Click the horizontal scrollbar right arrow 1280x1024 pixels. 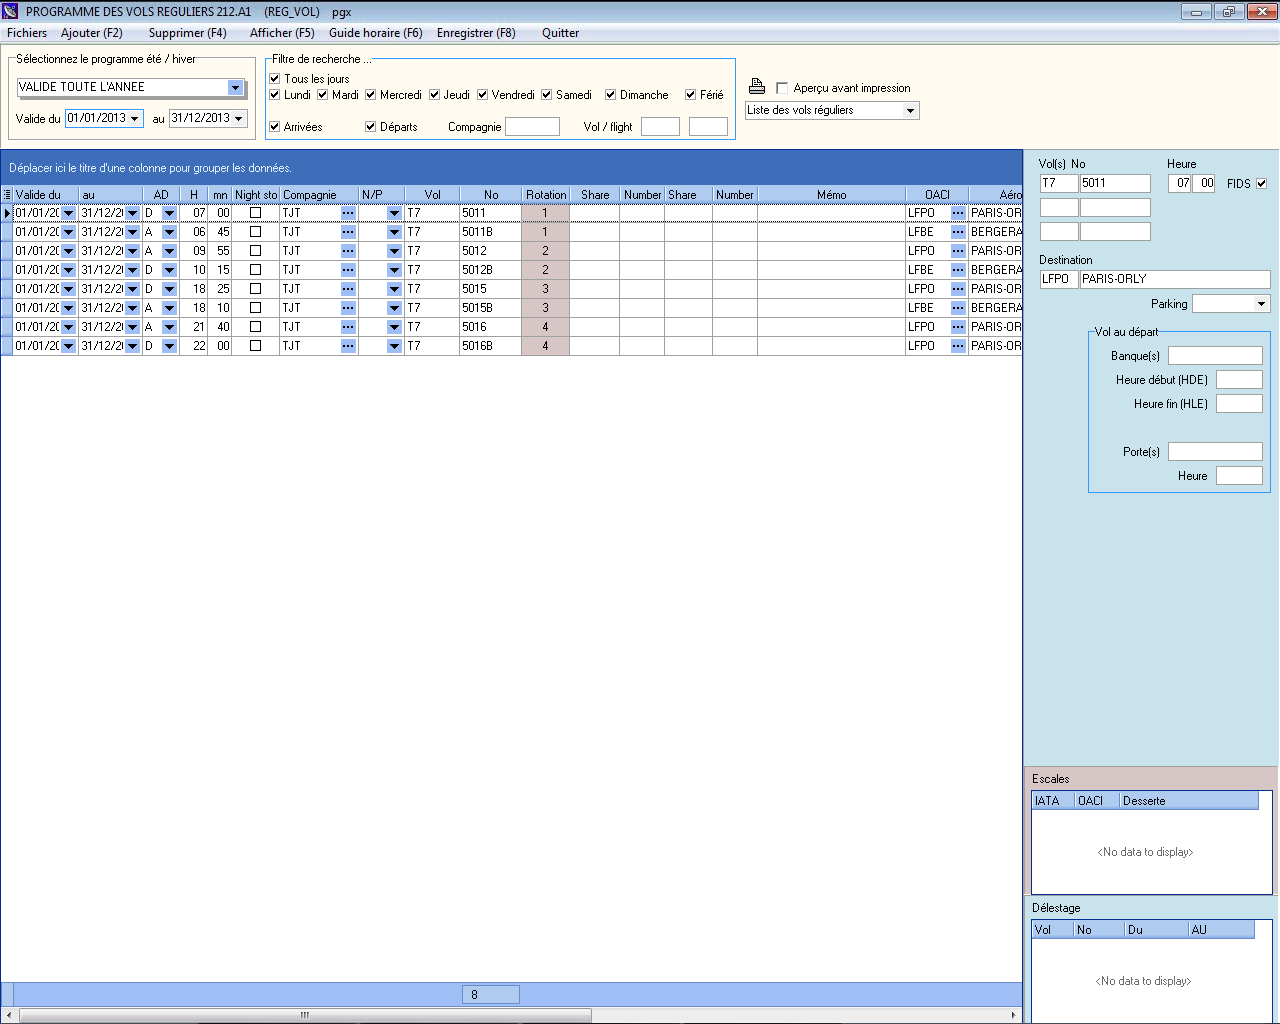point(1013,1015)
